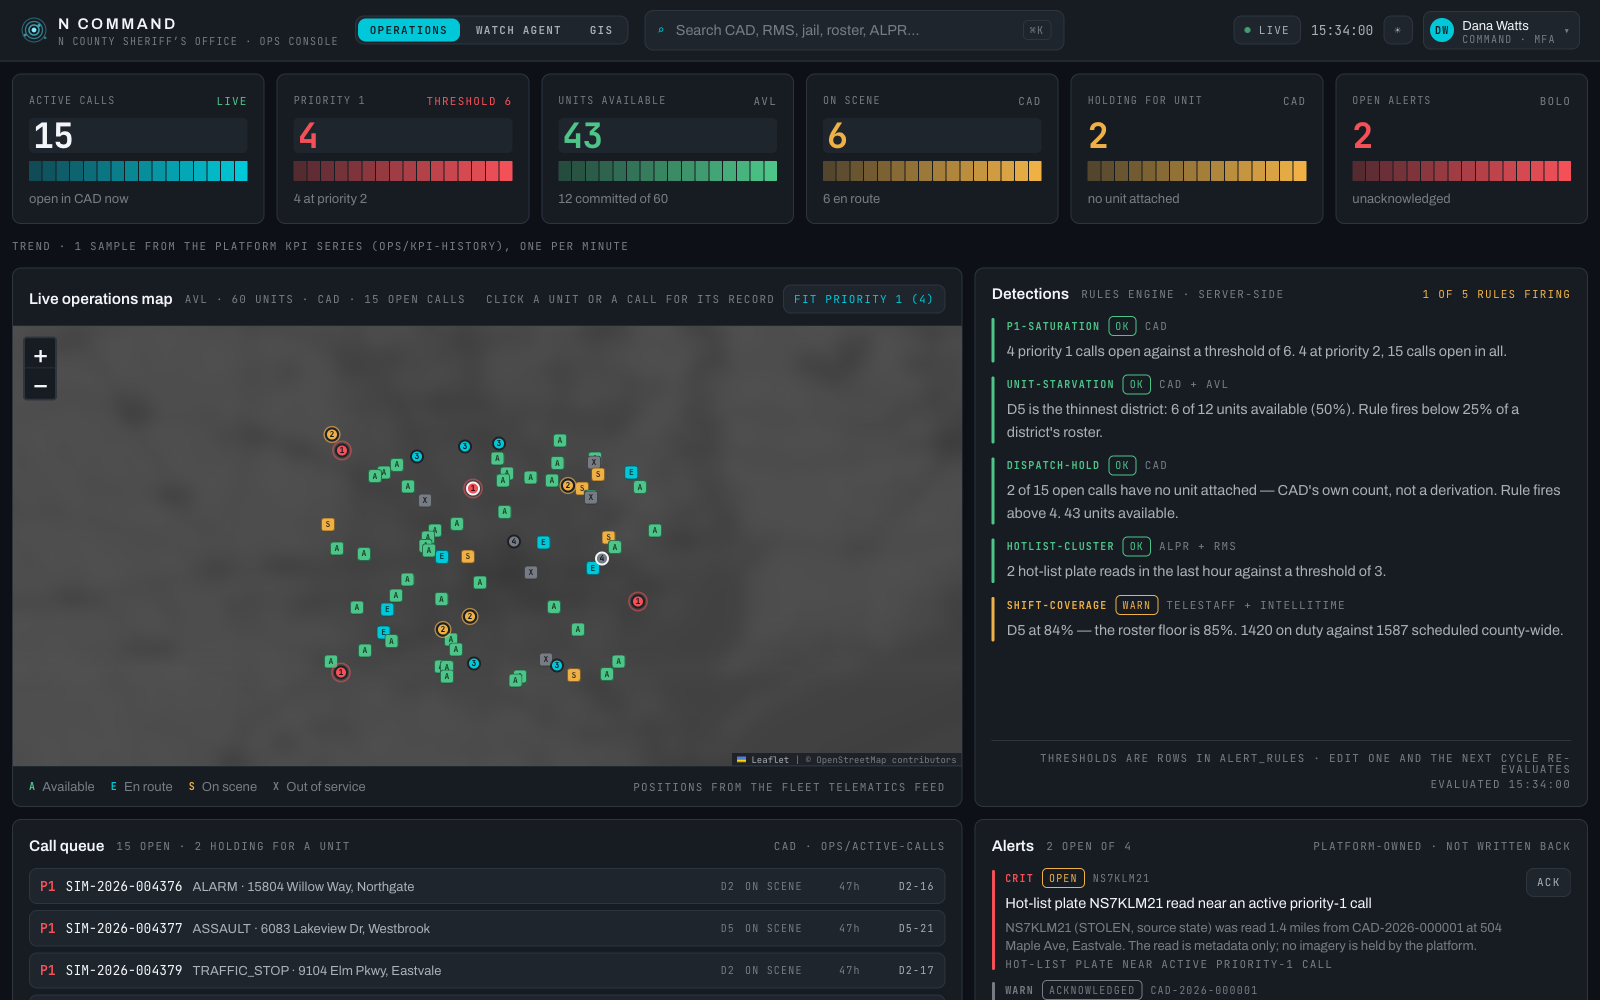Click the WARN badge on SHIFT-COVERAGE

pyautogui.click(x=1136, y=605)
